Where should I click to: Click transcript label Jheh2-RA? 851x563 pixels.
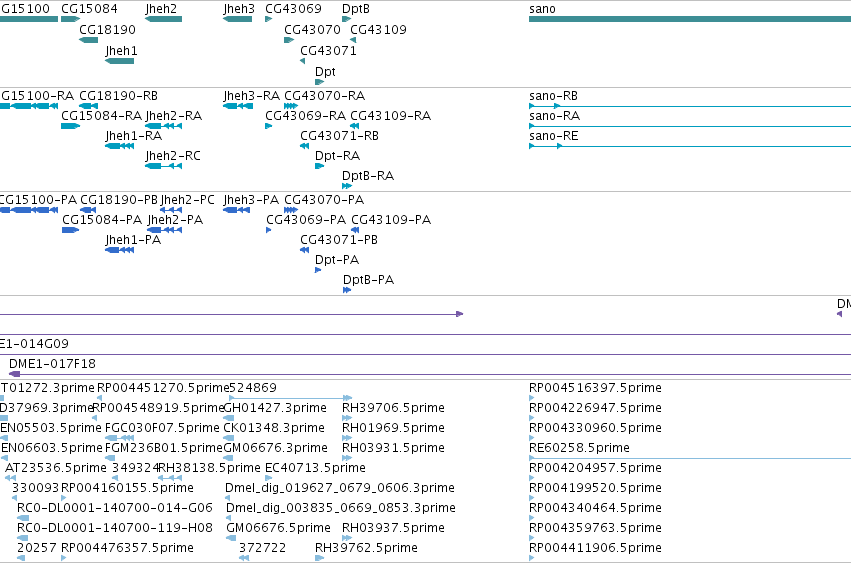(x=174, y=116)
